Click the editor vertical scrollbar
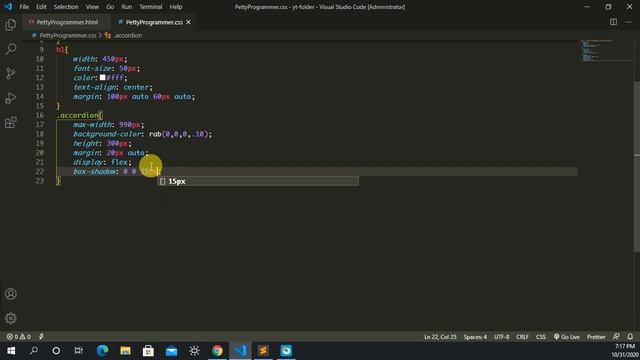The image size is (640, 360). pyautogui.click(x=637, y=167)
